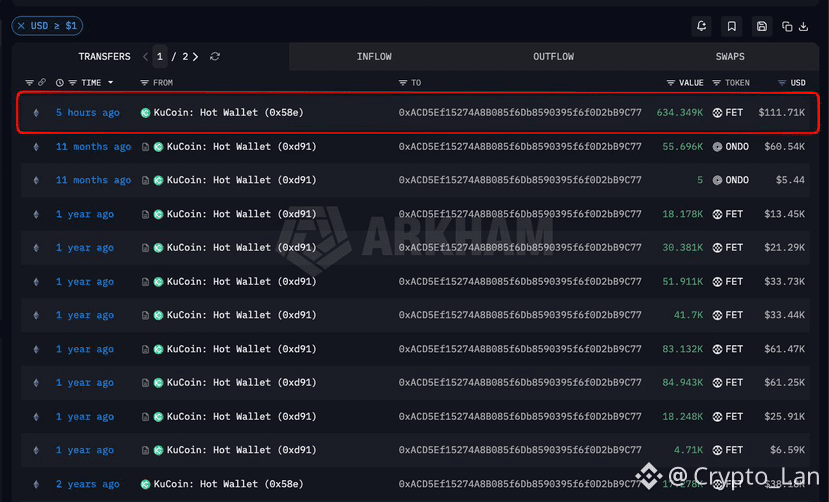
Task: Click the 18.248K value
Action: tap(683, 416)
